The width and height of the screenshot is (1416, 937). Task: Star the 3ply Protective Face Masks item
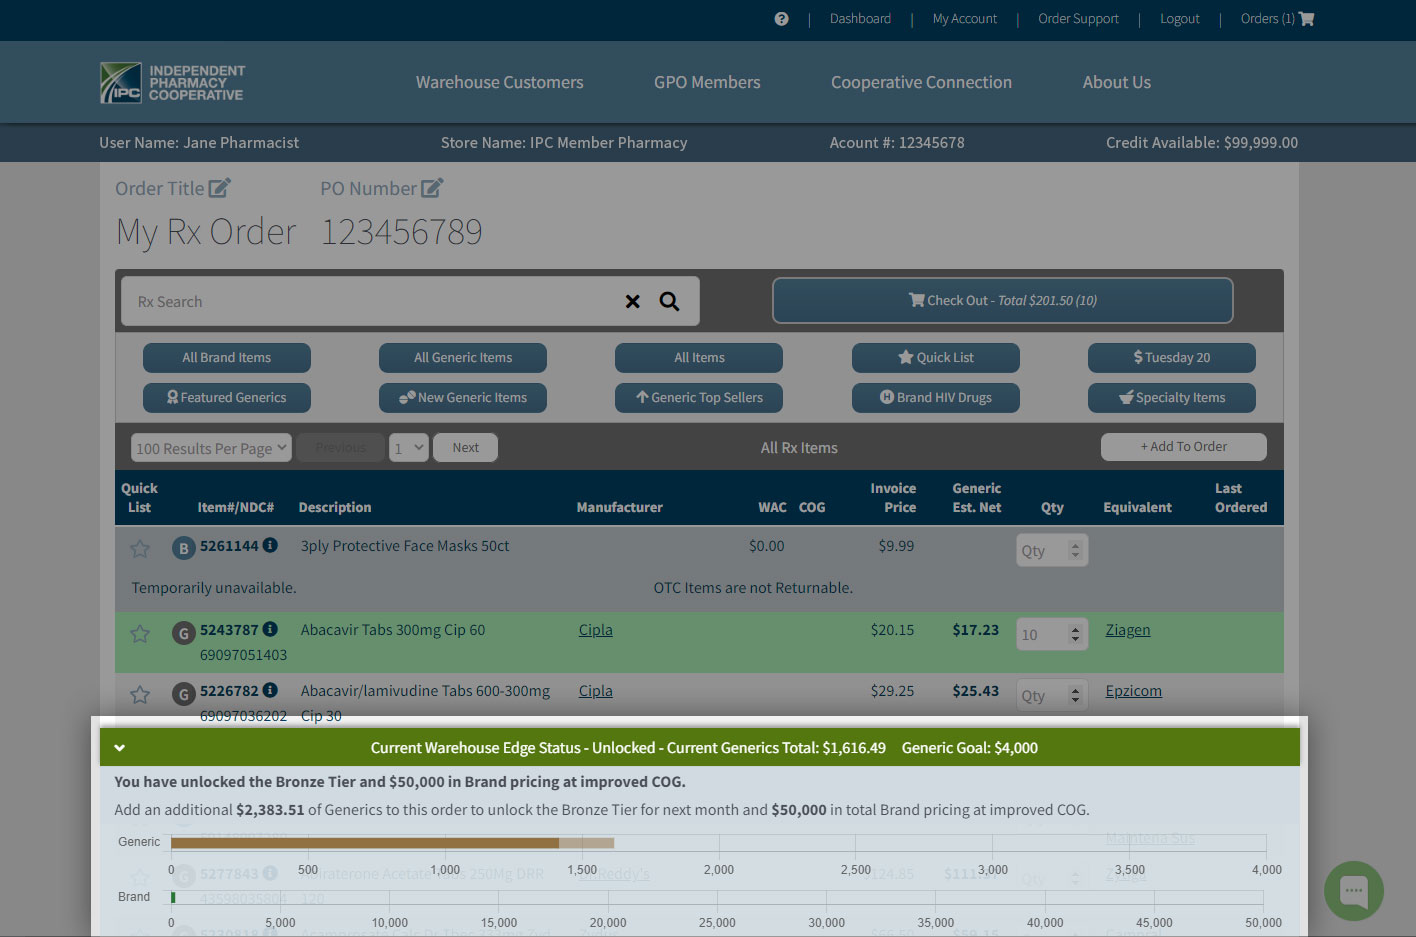pos(140,549)
